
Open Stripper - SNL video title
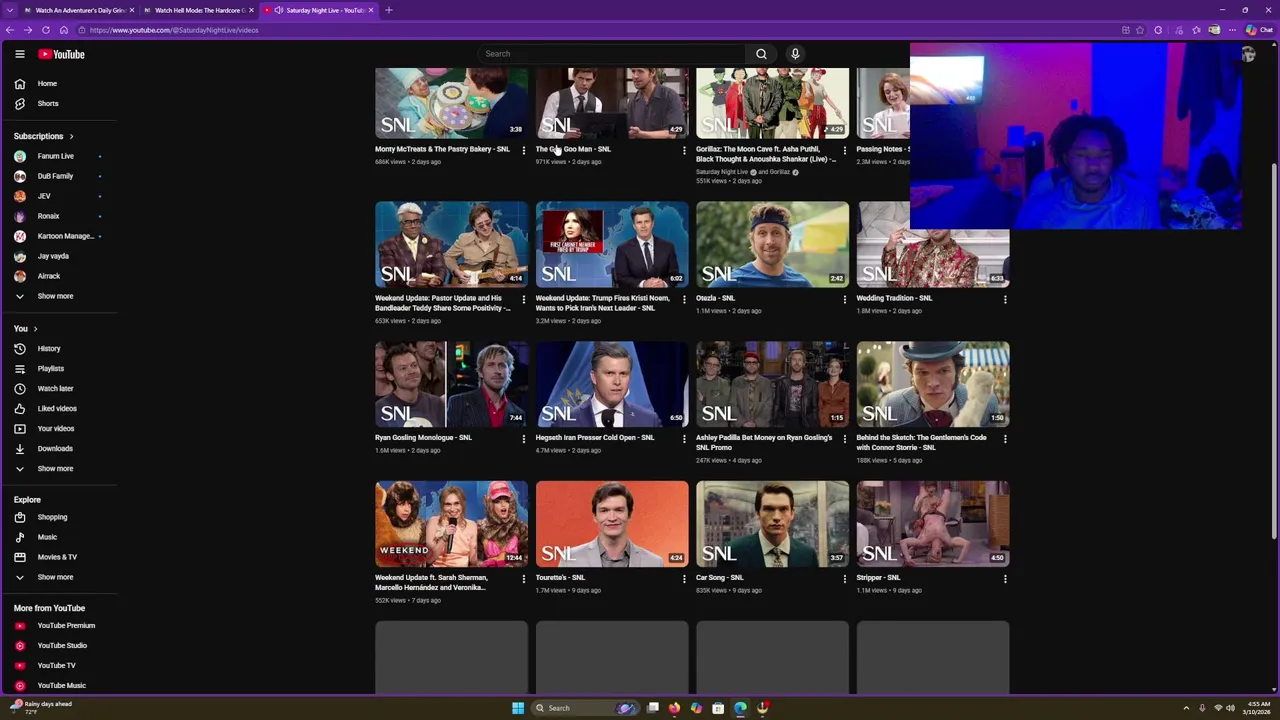tap(878, 578)
